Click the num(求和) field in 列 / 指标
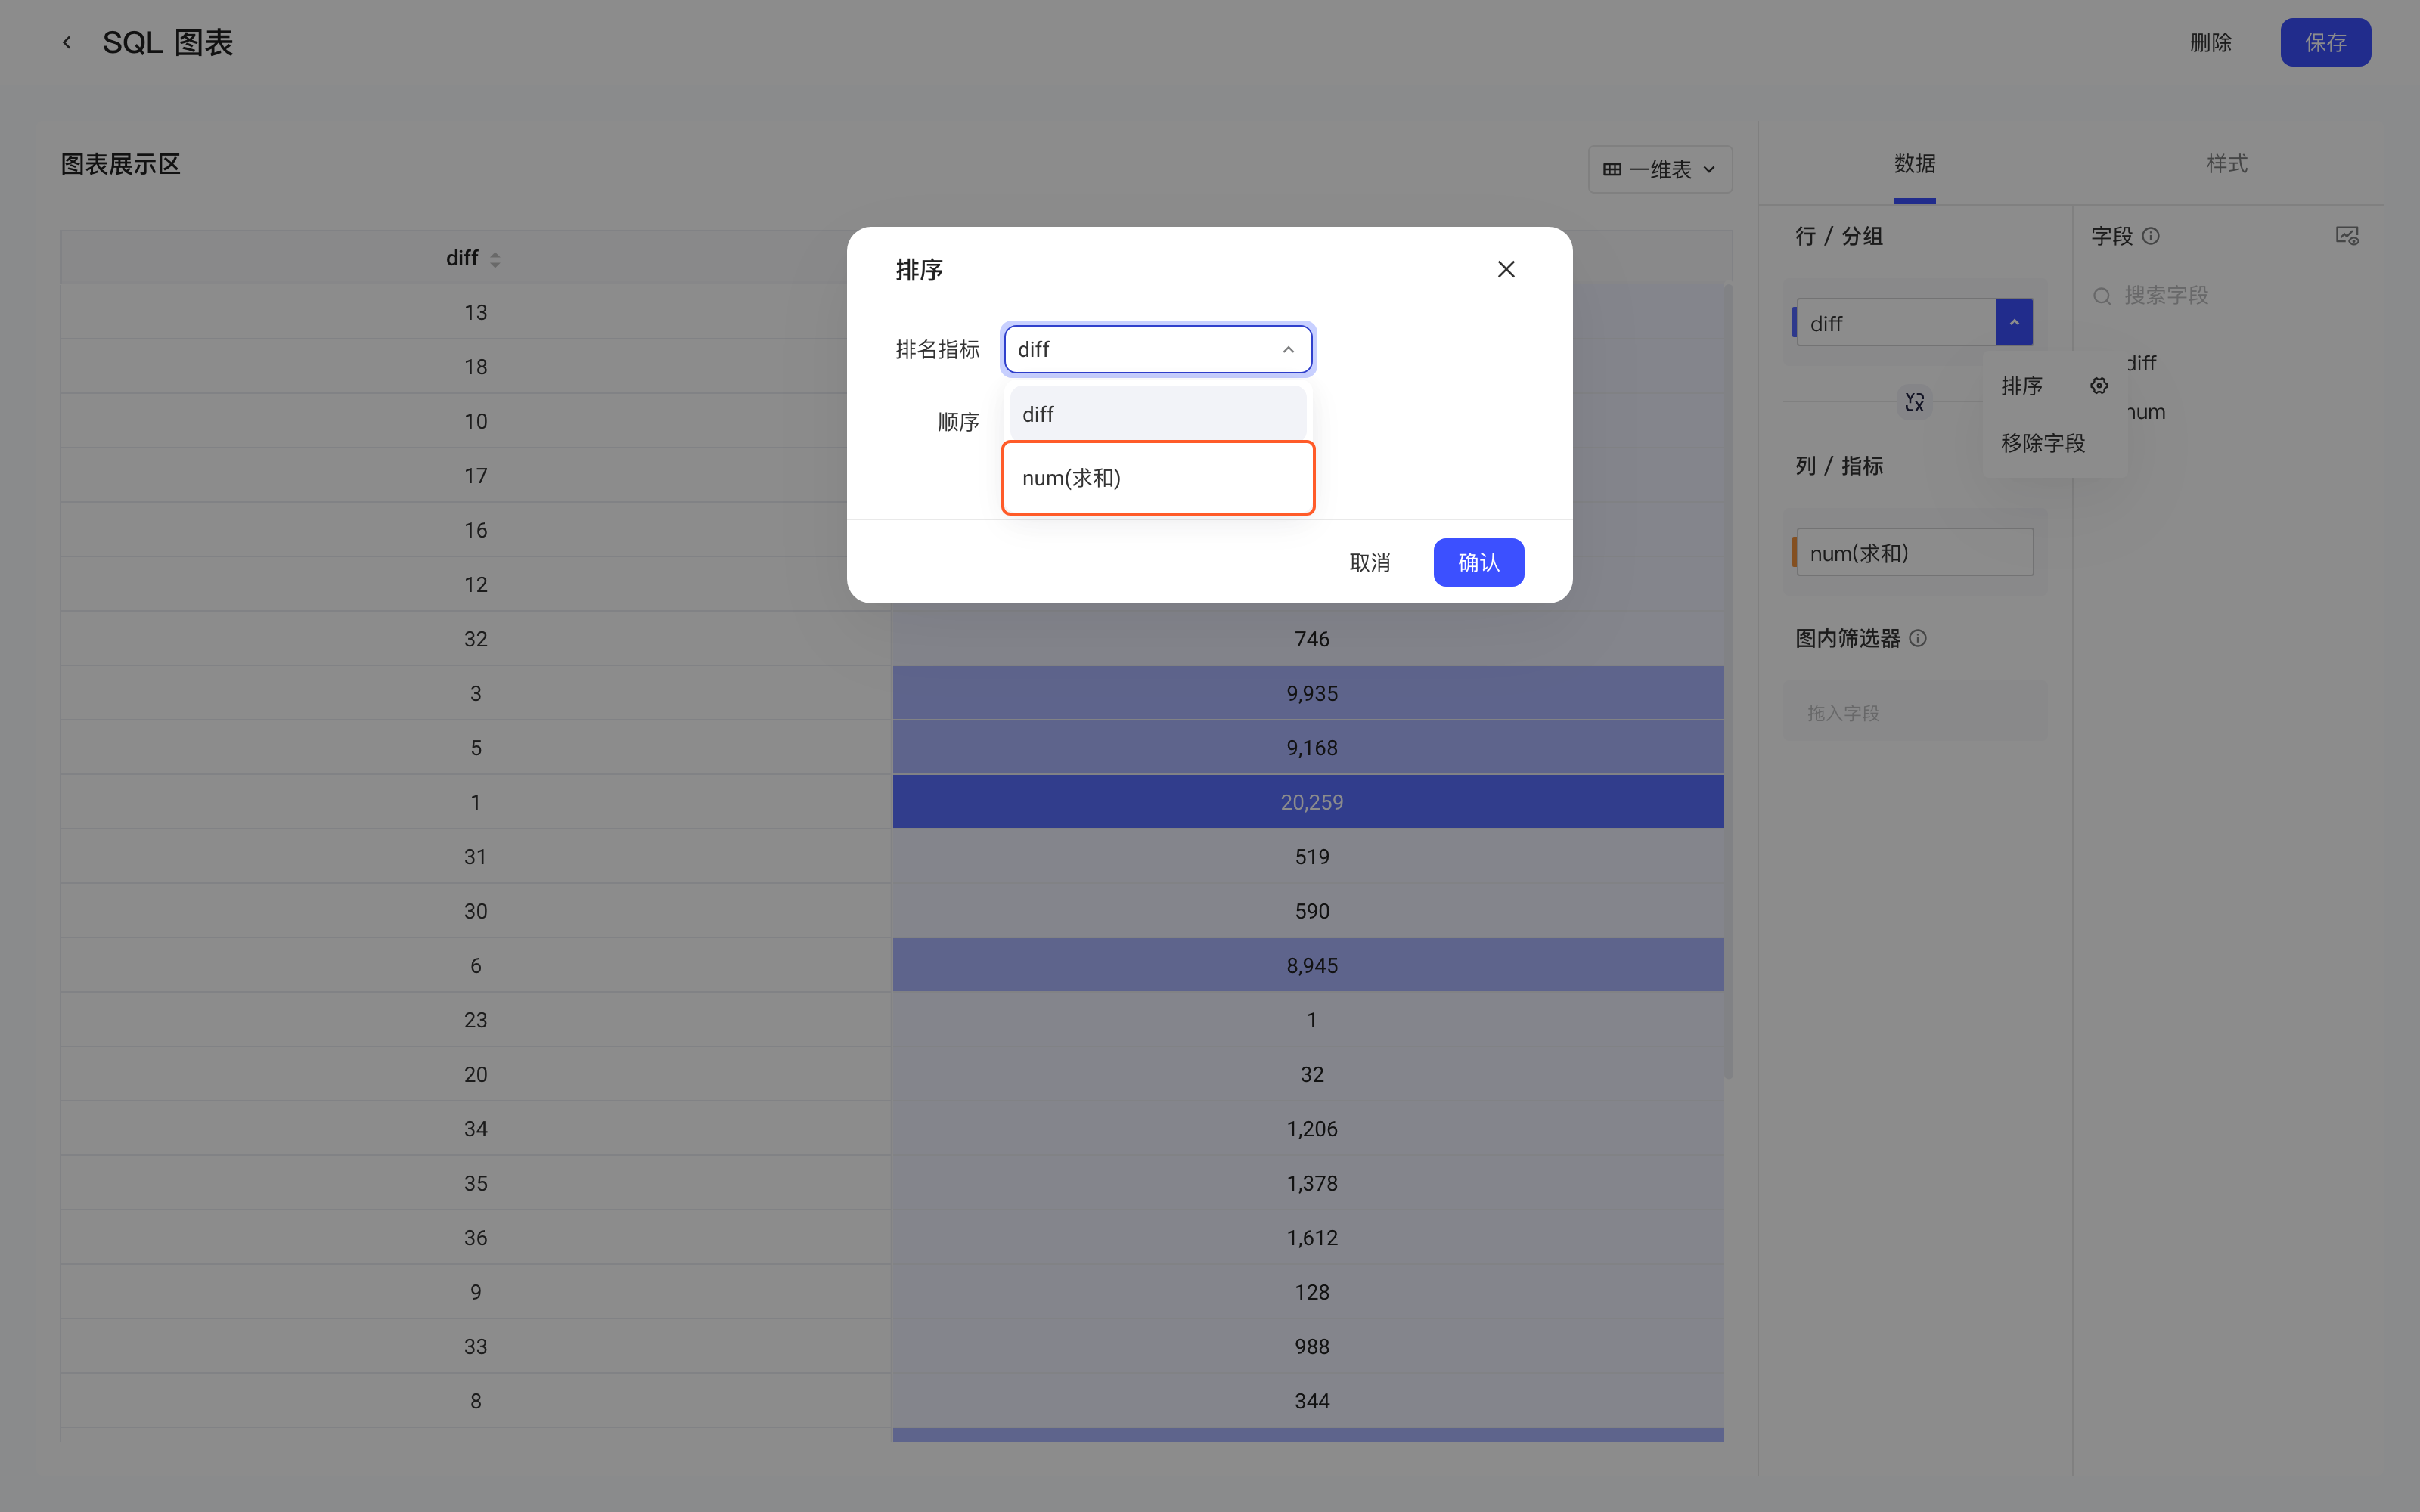 pyautogui.click(x=1914, y=553)
